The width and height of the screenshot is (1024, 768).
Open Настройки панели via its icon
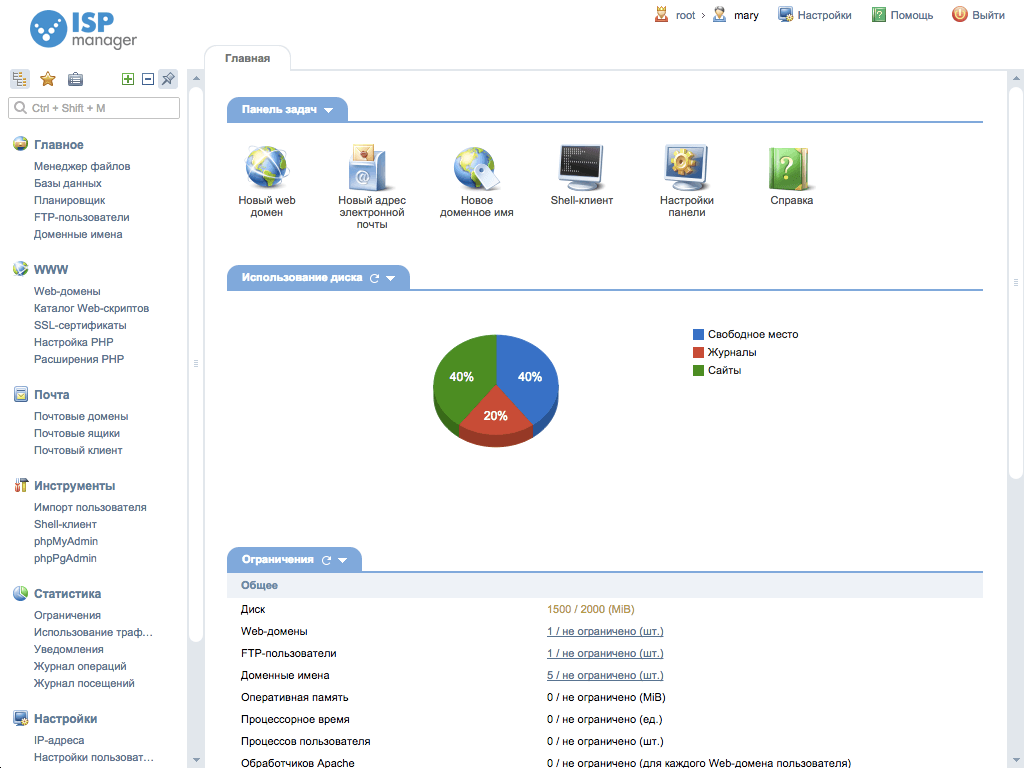(x=685, y=165)
